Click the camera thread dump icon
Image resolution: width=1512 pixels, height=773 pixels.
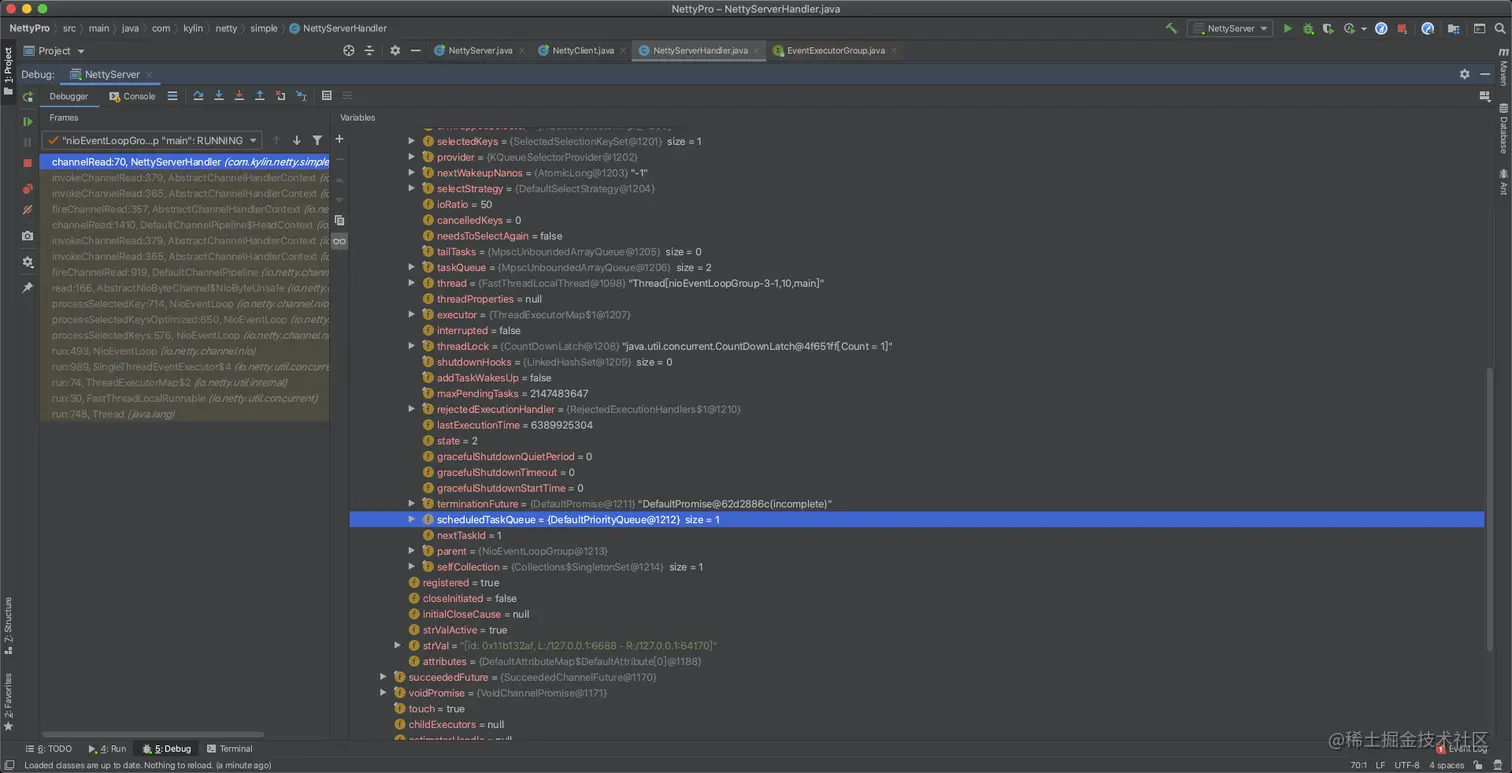(x=27, y=236)
